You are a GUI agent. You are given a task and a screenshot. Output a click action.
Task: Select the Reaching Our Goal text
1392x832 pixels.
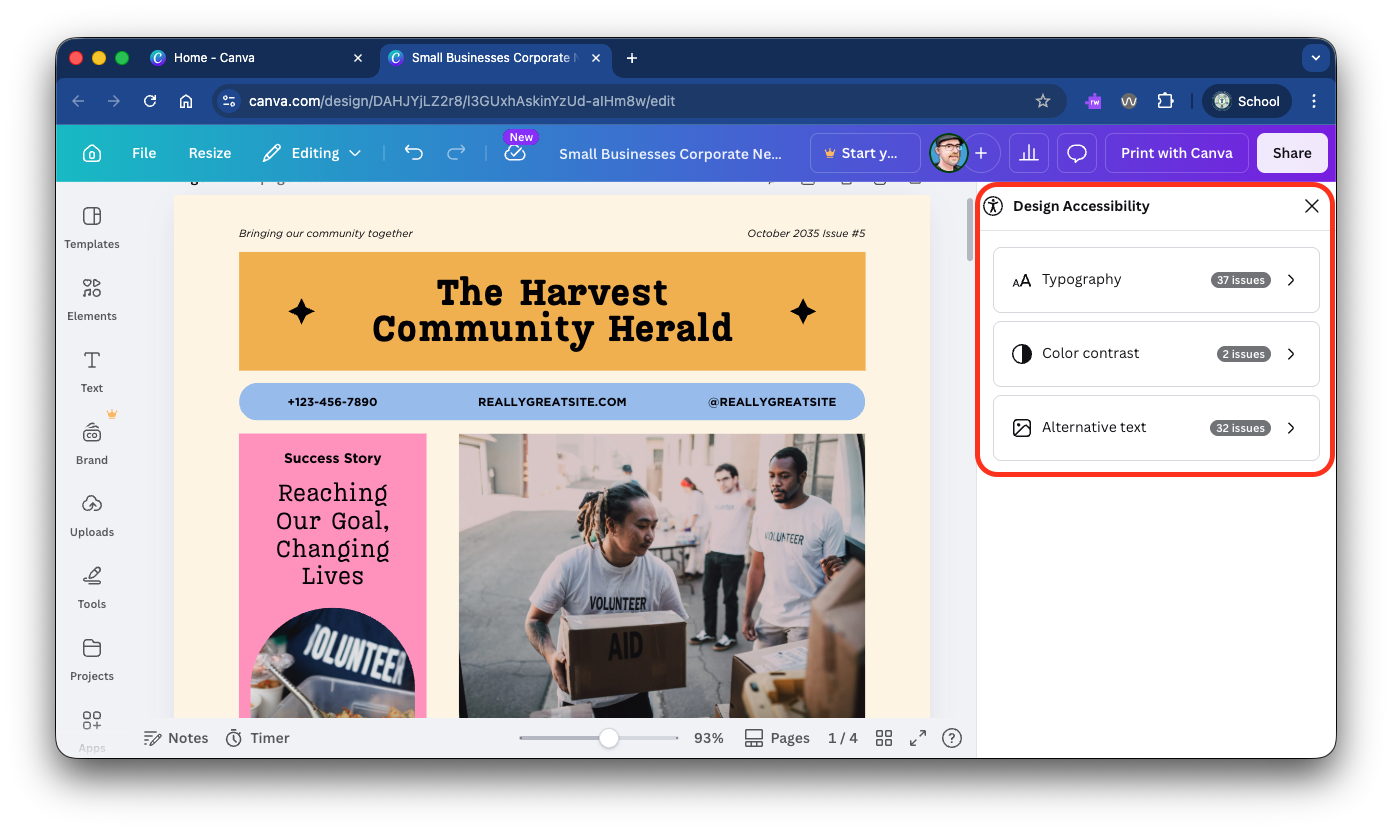pyautogui.click(x=333, y=534)
